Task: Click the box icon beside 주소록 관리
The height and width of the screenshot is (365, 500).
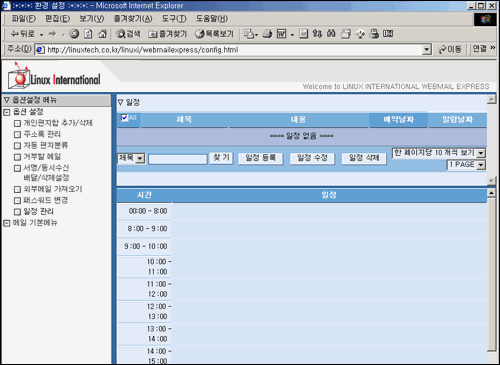Action: click(17, 135)
